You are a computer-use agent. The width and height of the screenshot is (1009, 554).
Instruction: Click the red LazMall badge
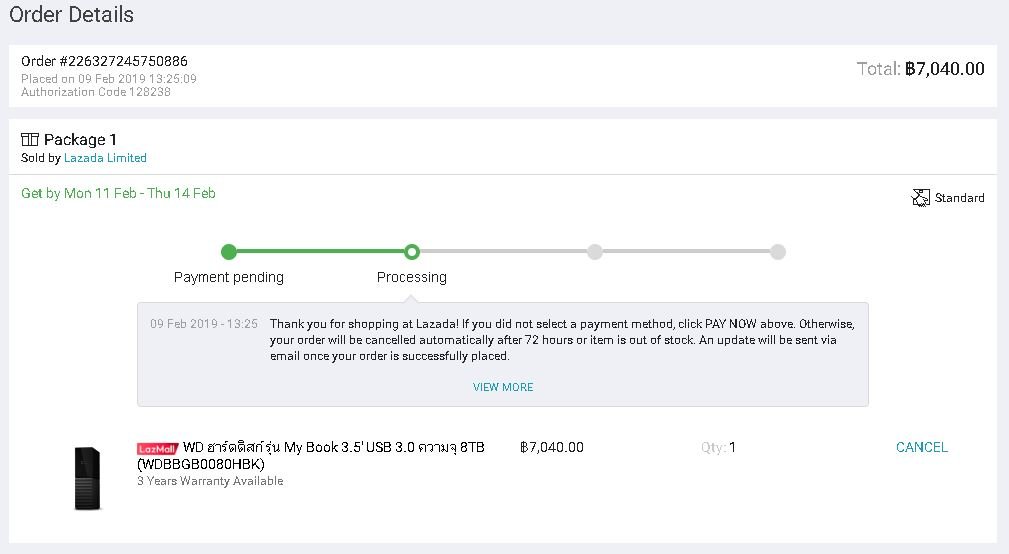tap(157, 448)
